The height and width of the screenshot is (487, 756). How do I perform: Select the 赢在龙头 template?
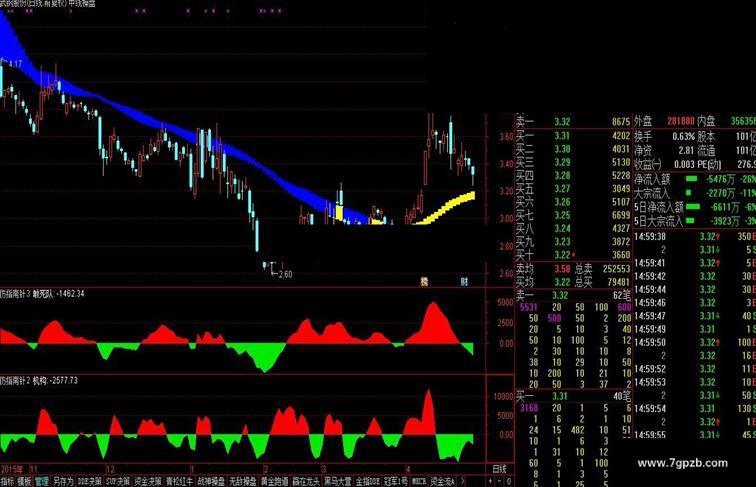[x=306, y=481]
